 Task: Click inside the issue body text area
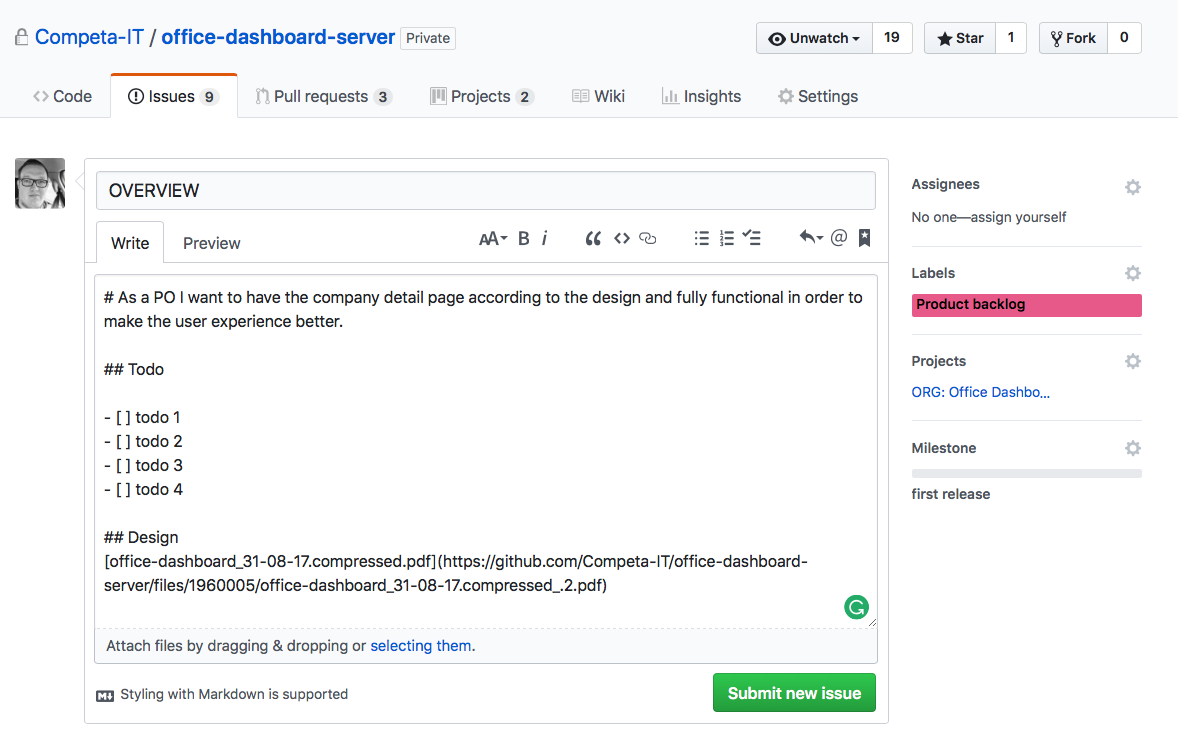[485, 451]
